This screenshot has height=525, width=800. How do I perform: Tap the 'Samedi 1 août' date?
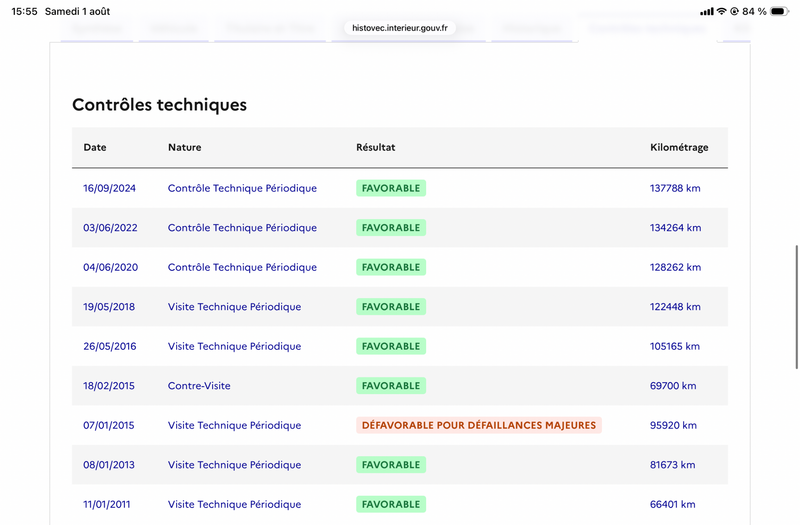(x=78, y=11)
